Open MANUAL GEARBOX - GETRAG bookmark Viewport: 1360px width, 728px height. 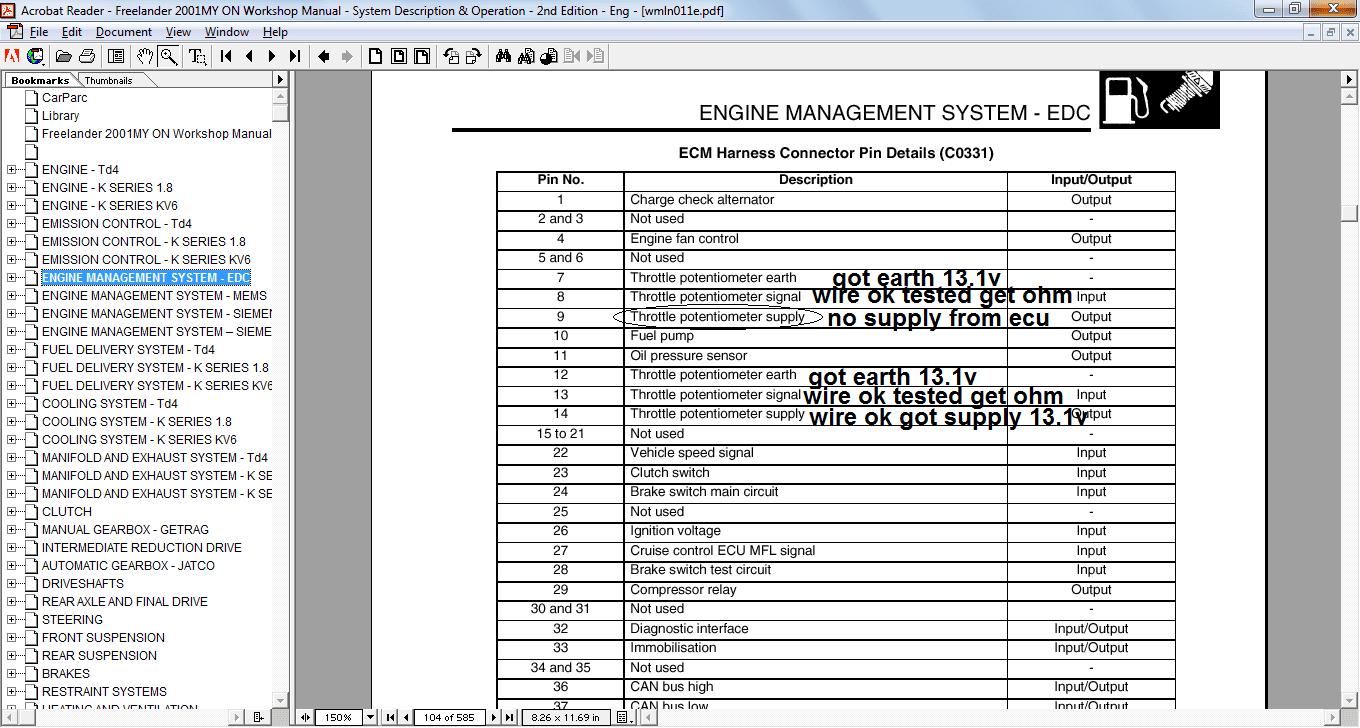point(126,530)
